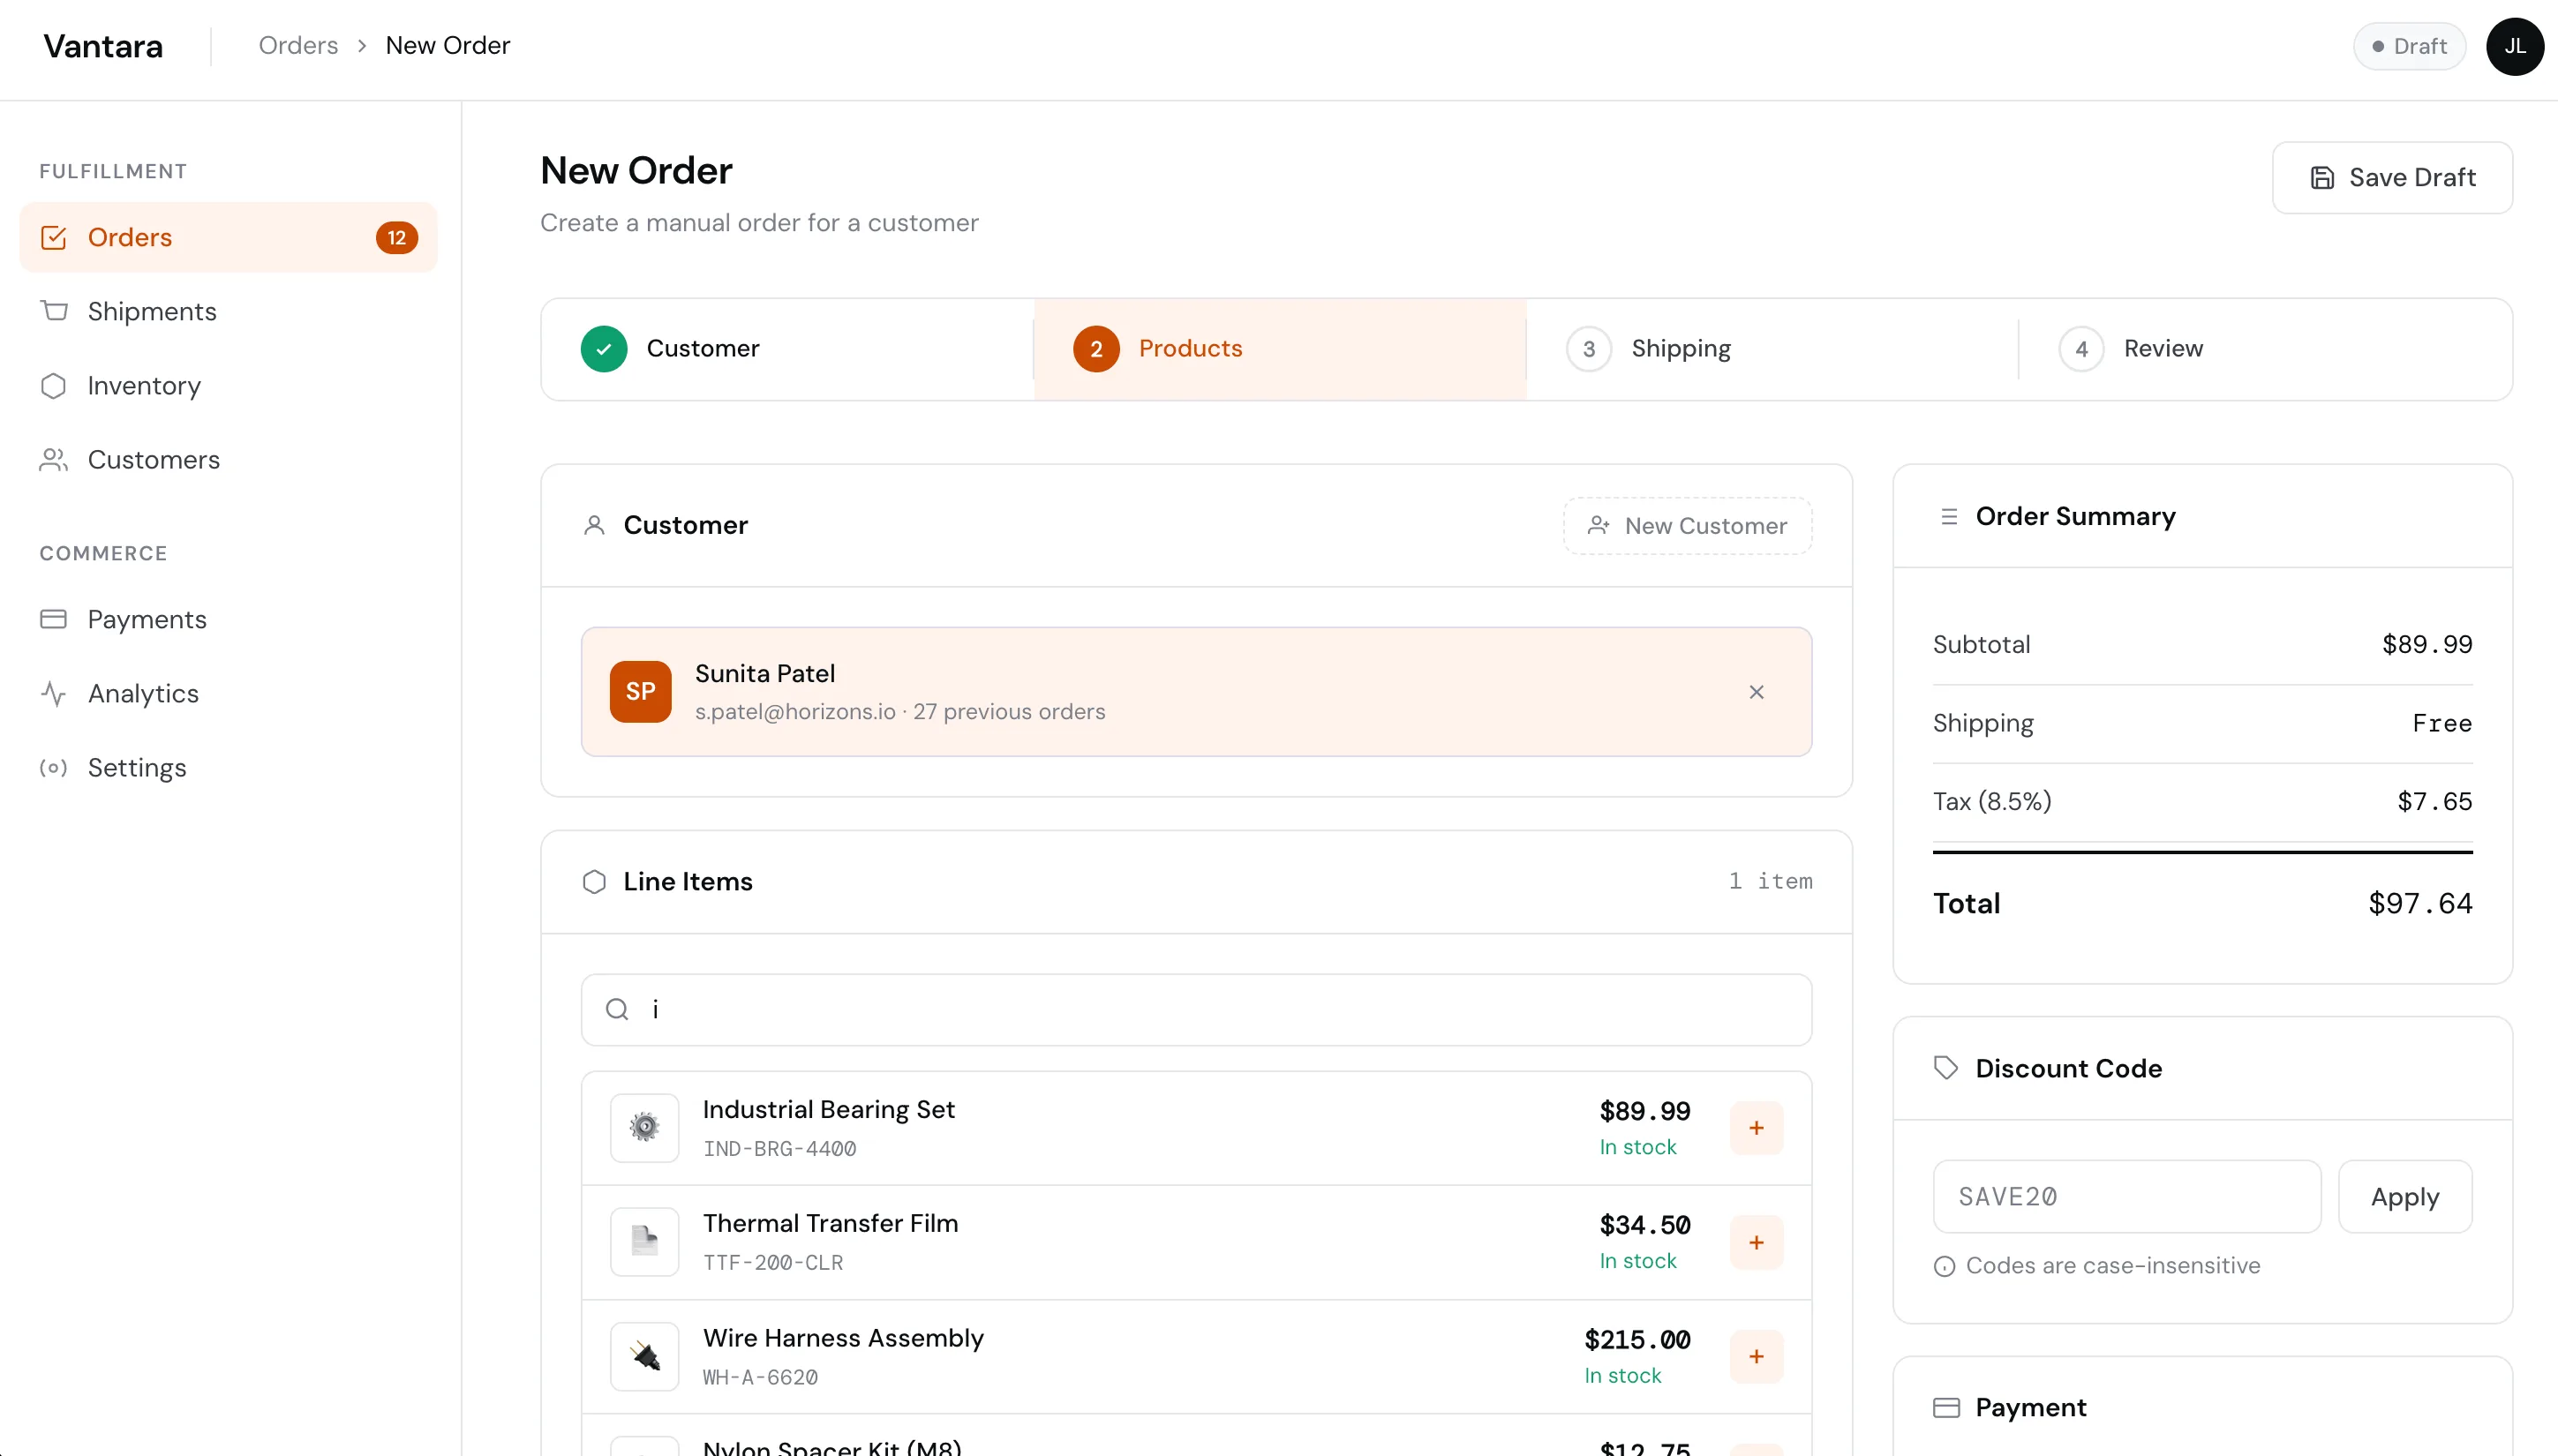Click the '1 item' count label
The image size is (2558, 1456).
click(1770, 881)
